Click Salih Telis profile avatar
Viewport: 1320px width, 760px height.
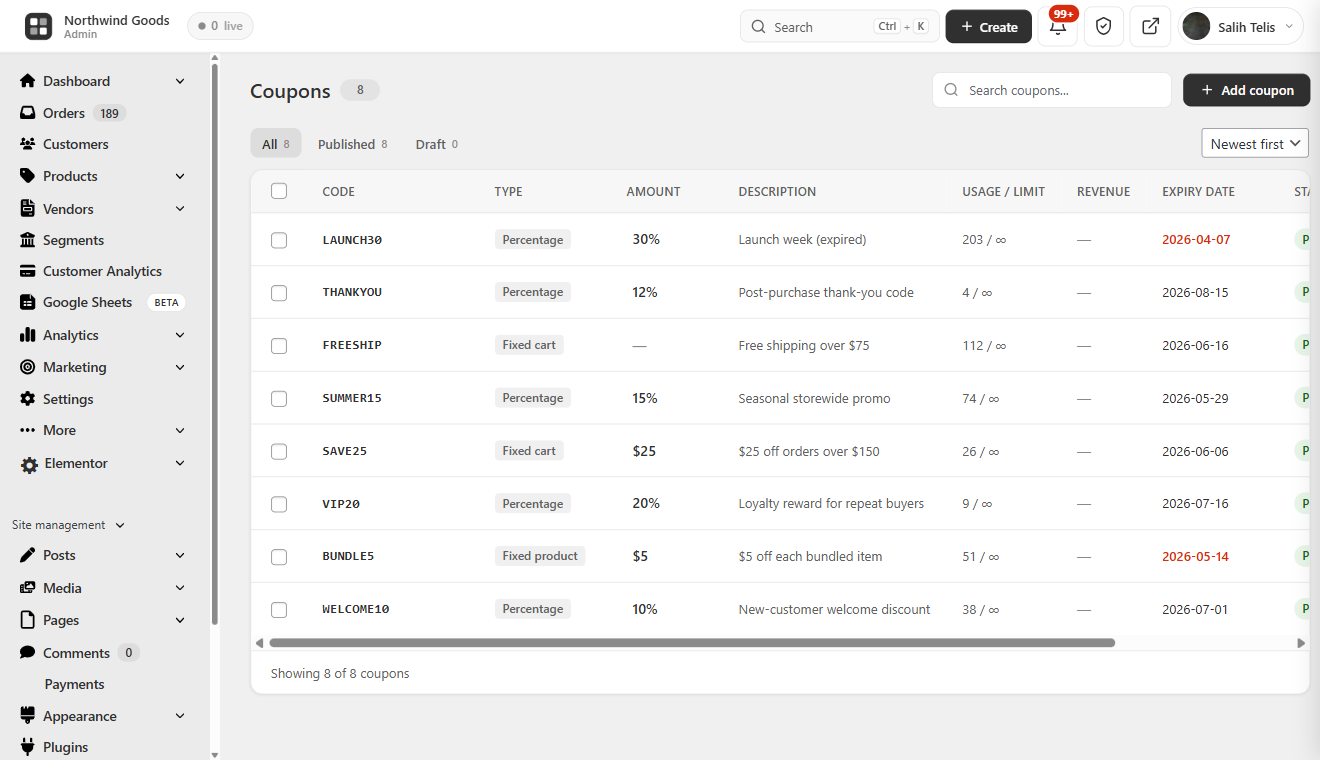(1196, 27)
